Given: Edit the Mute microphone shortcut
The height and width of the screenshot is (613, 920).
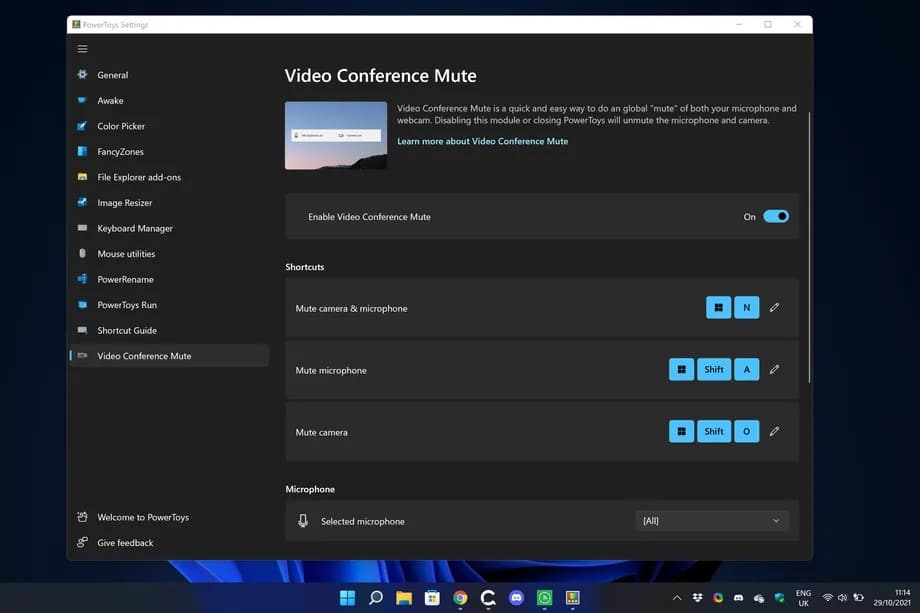Looking at the screenshot, I should [x=774, y=370].
